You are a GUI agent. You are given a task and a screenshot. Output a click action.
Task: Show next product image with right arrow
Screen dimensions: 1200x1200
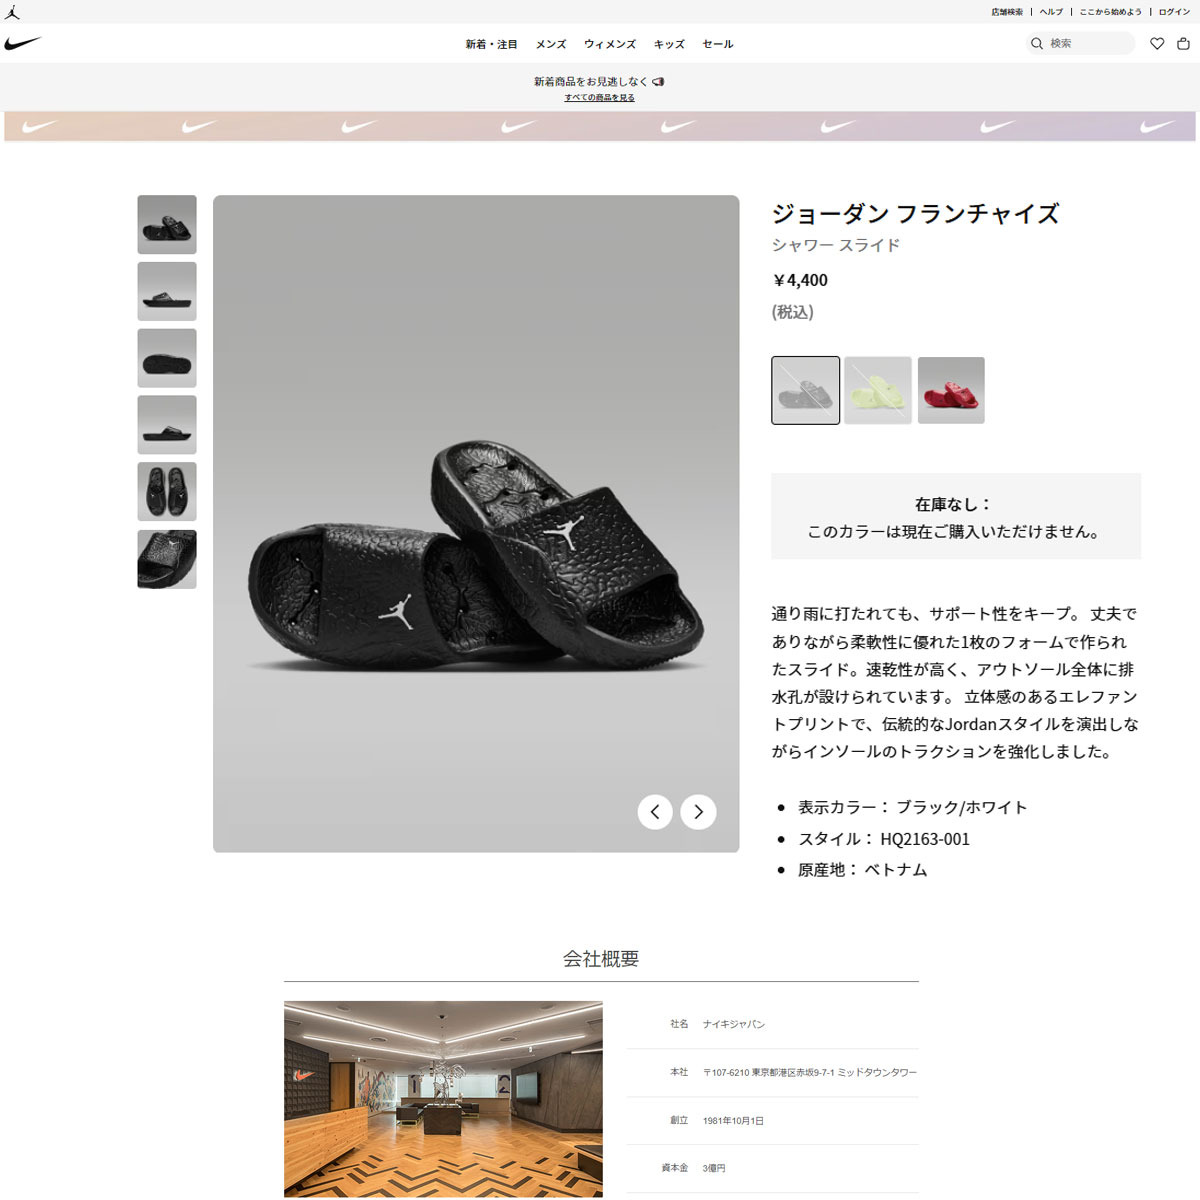(698, 811)
